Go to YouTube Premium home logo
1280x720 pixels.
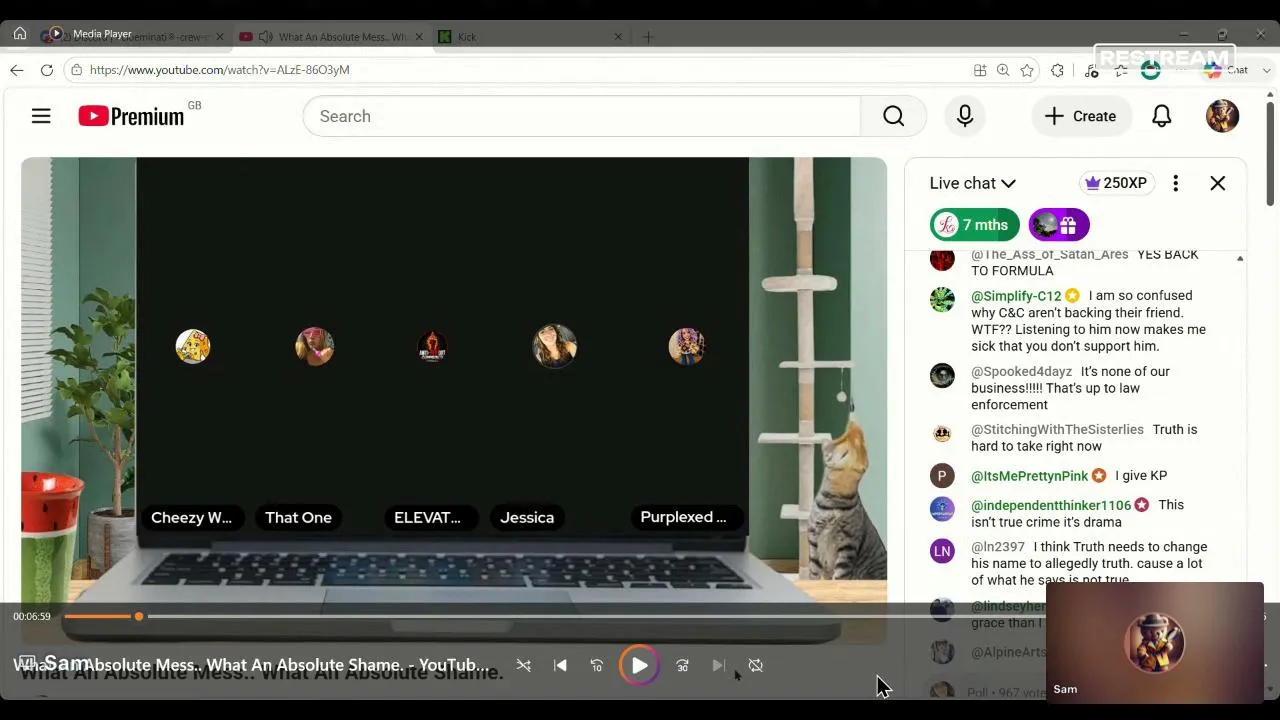click(131, 116)
